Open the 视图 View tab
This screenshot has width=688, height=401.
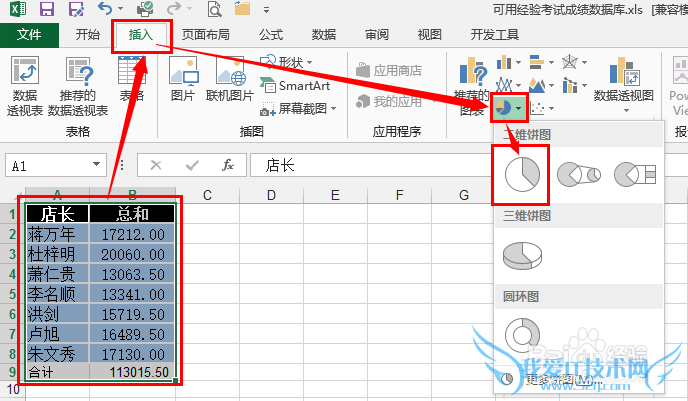coord(430,35)
